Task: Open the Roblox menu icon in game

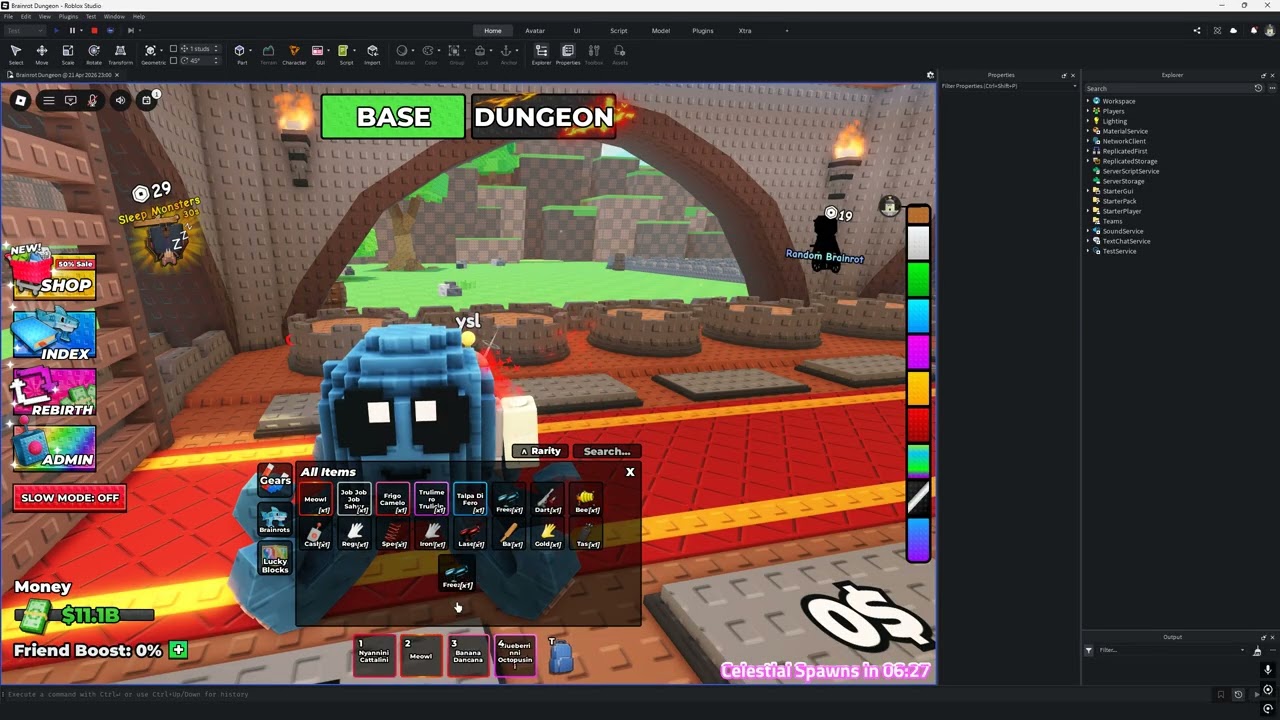Action: [x=20, y=100]
